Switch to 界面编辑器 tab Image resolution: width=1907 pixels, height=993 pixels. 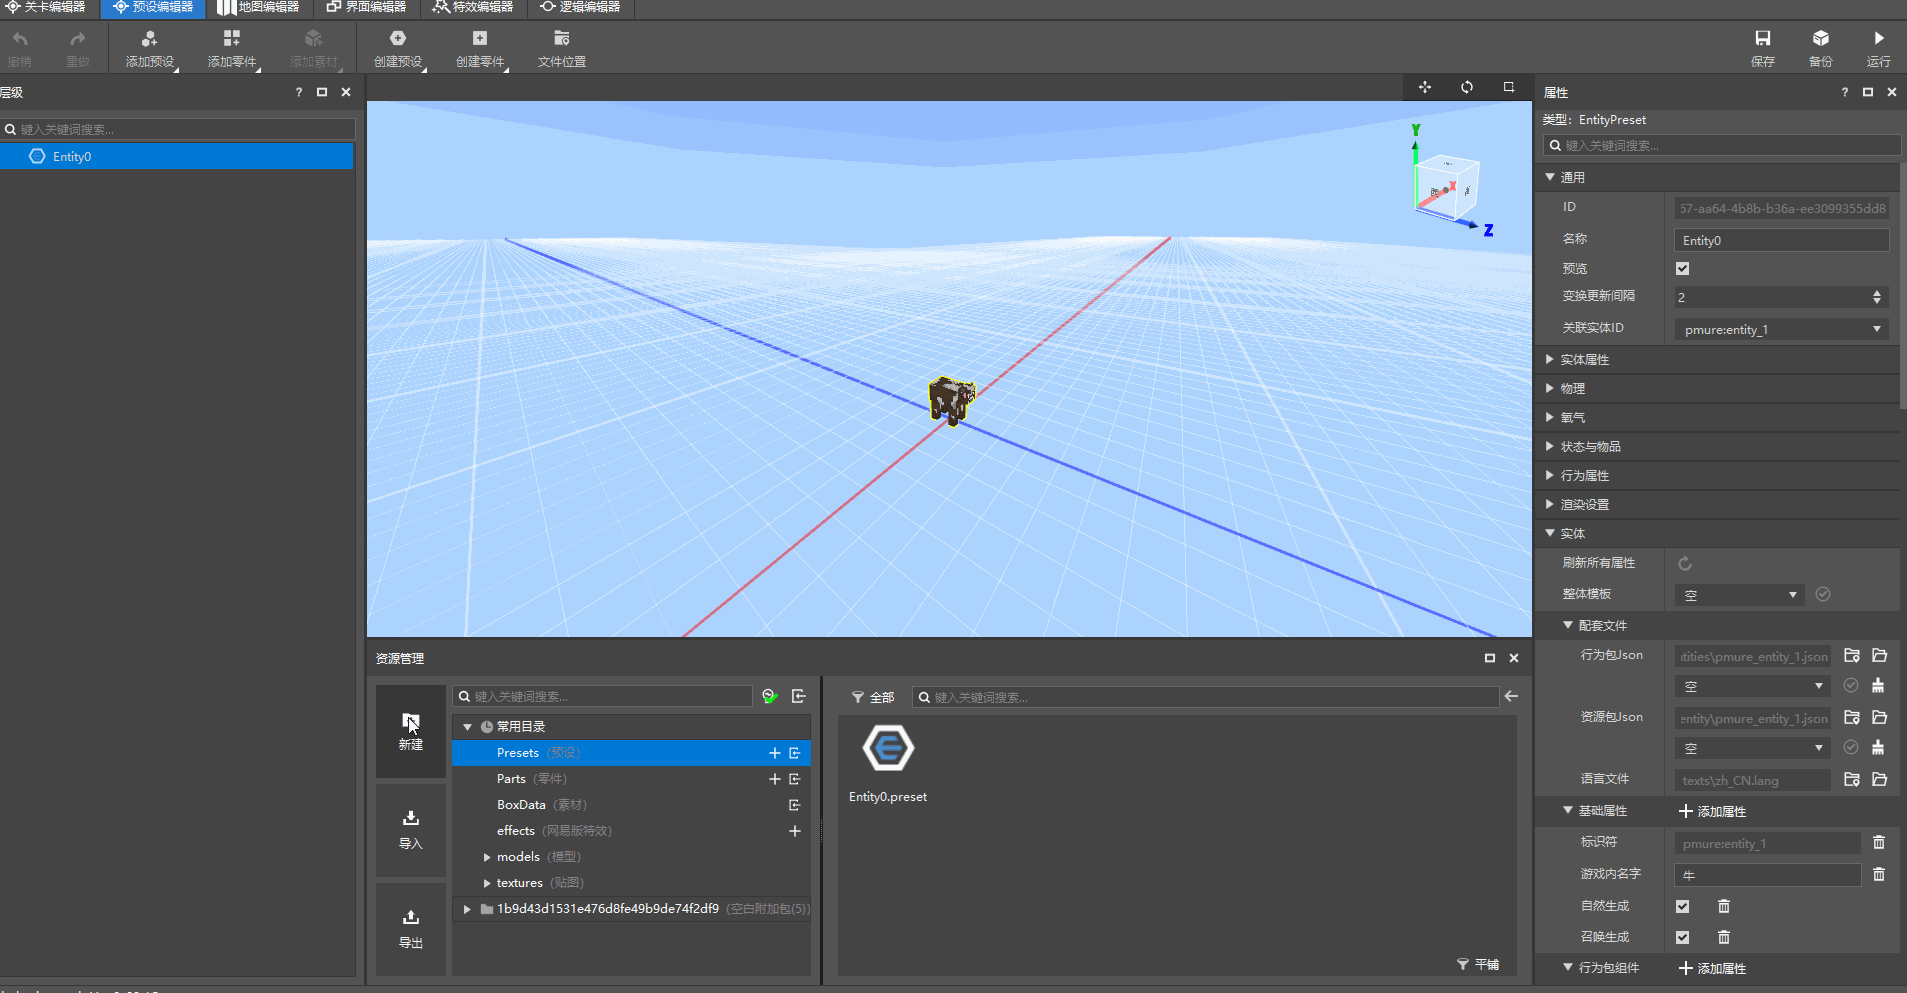pyautogui.click(x=366, y=7)
